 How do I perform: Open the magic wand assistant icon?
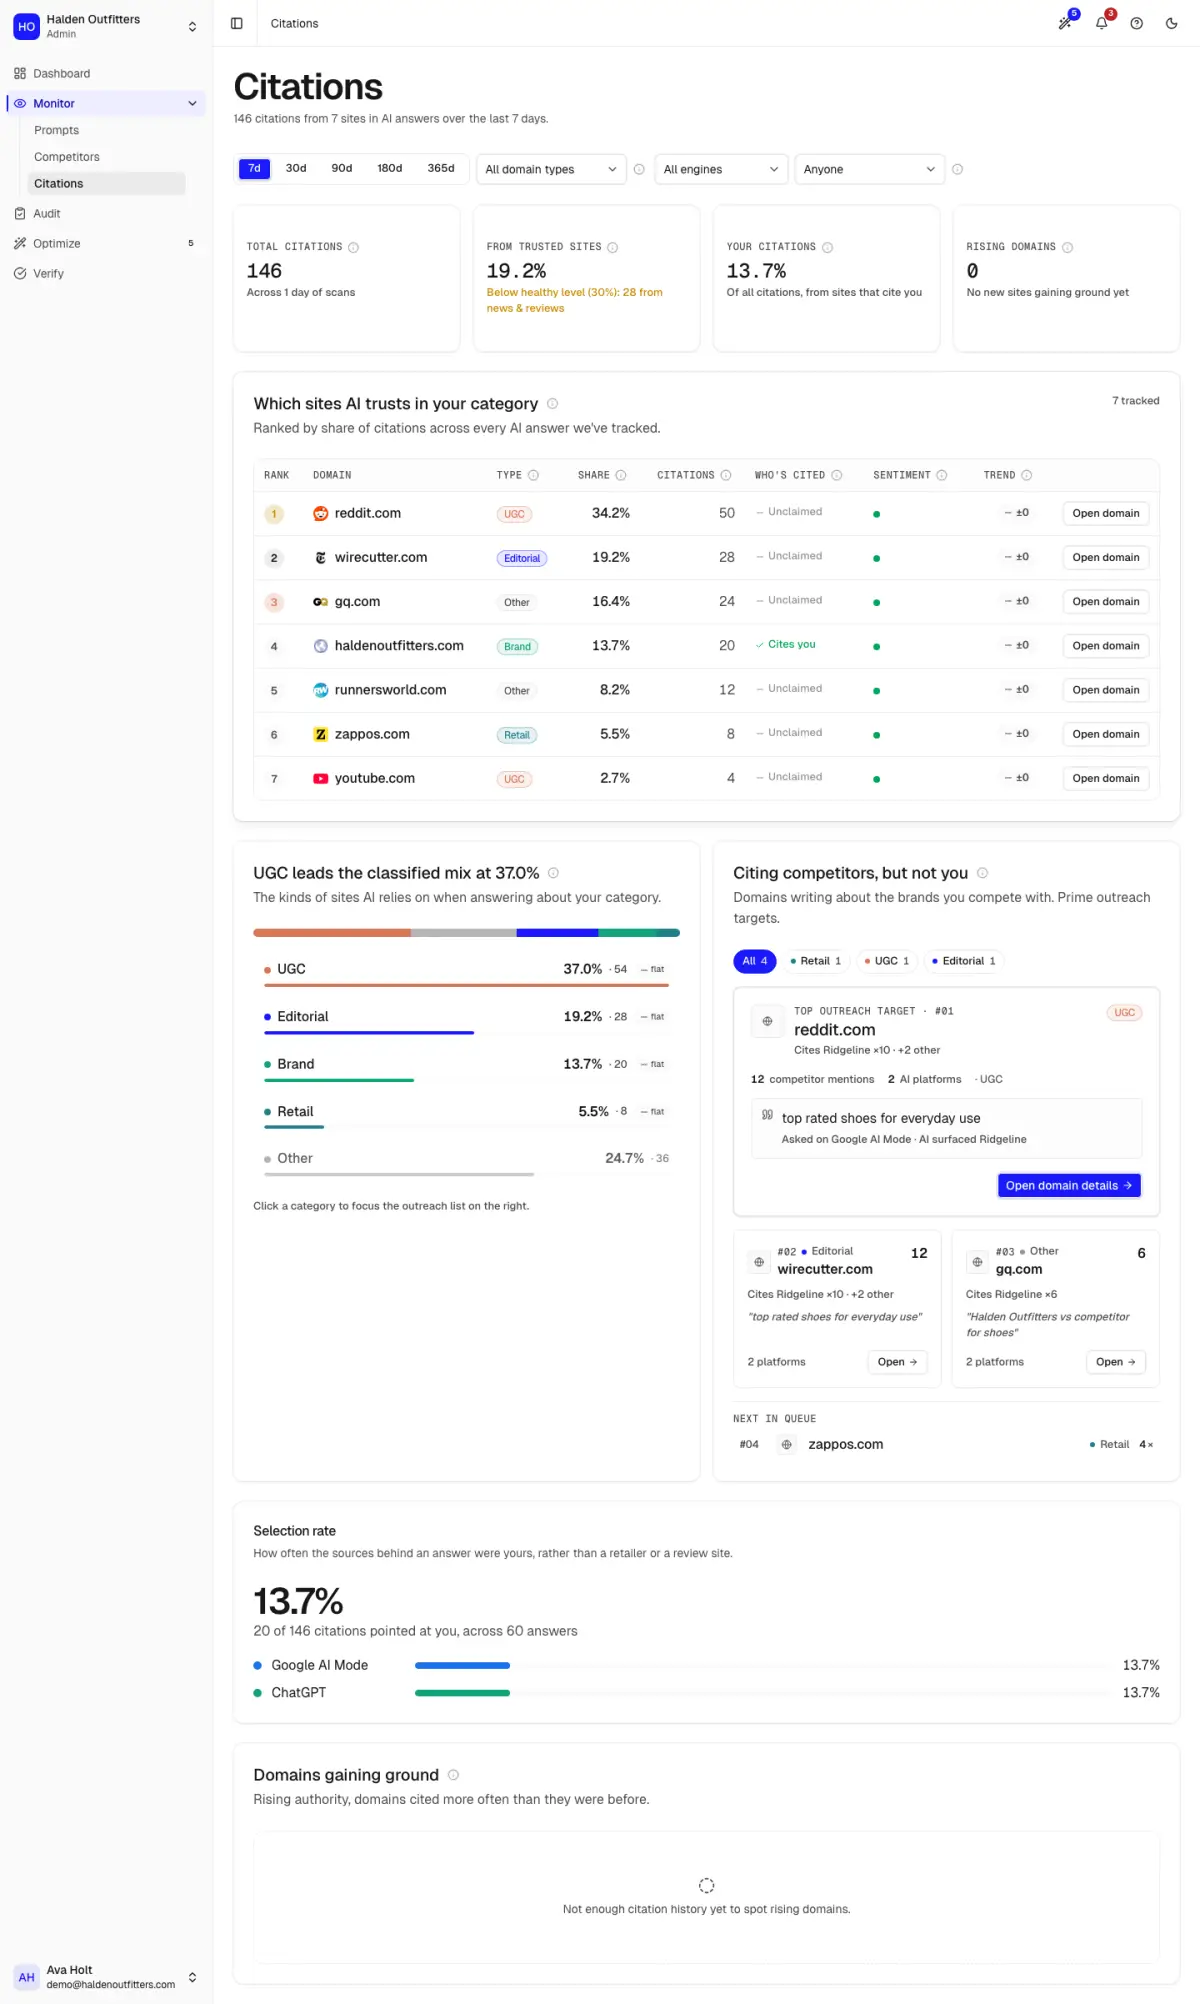click(1066, 23)
